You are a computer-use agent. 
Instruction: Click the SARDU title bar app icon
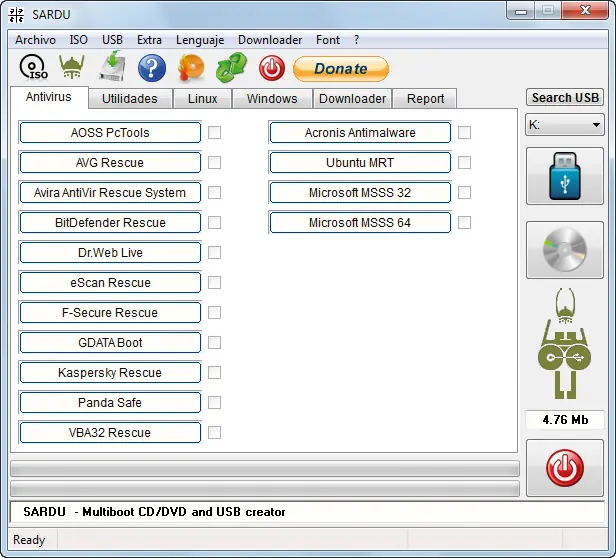16,15
